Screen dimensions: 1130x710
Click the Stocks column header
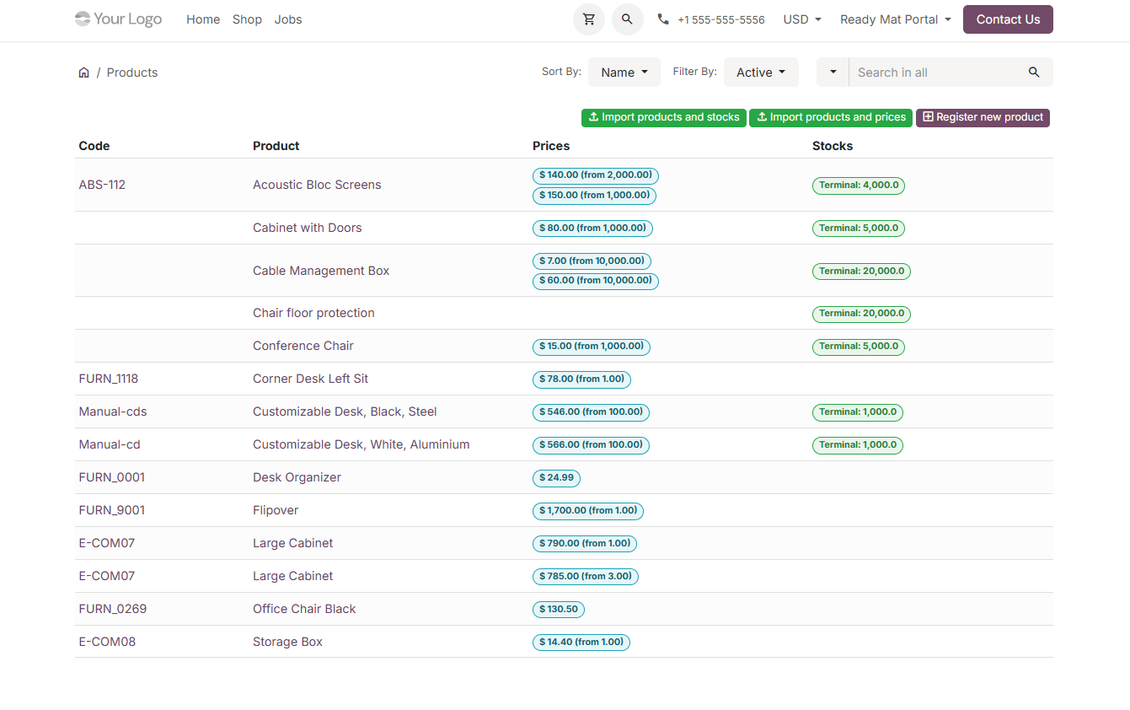coord(832,146)
